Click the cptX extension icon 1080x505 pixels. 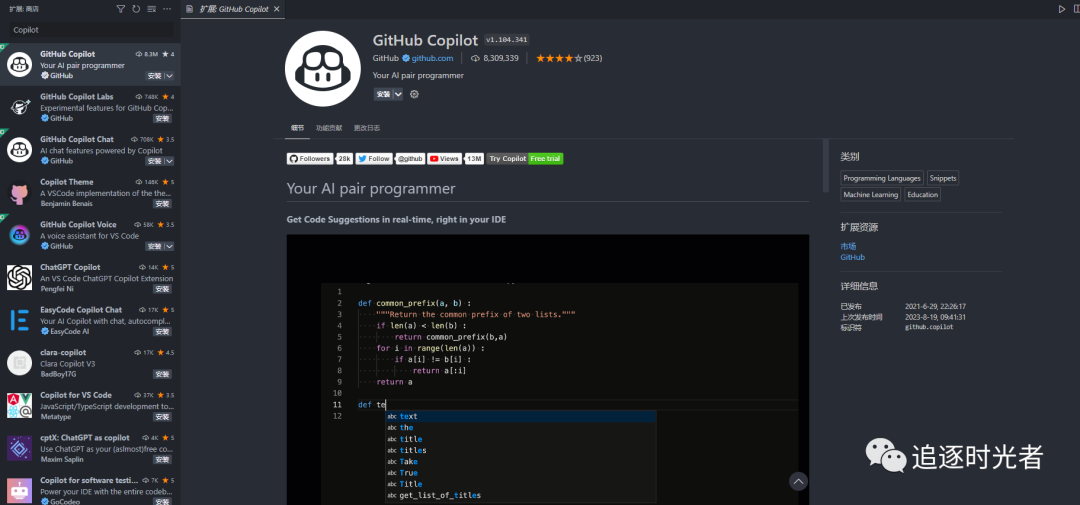pos(19,449)
